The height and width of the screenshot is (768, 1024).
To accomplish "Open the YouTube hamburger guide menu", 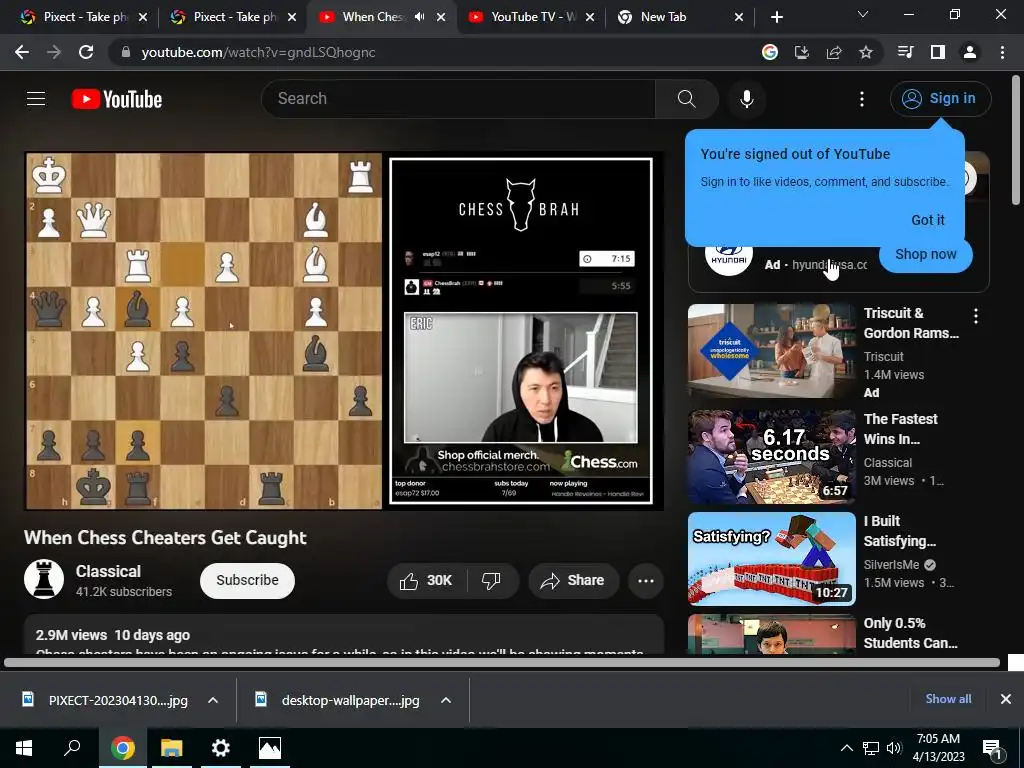I will [36, 99].
